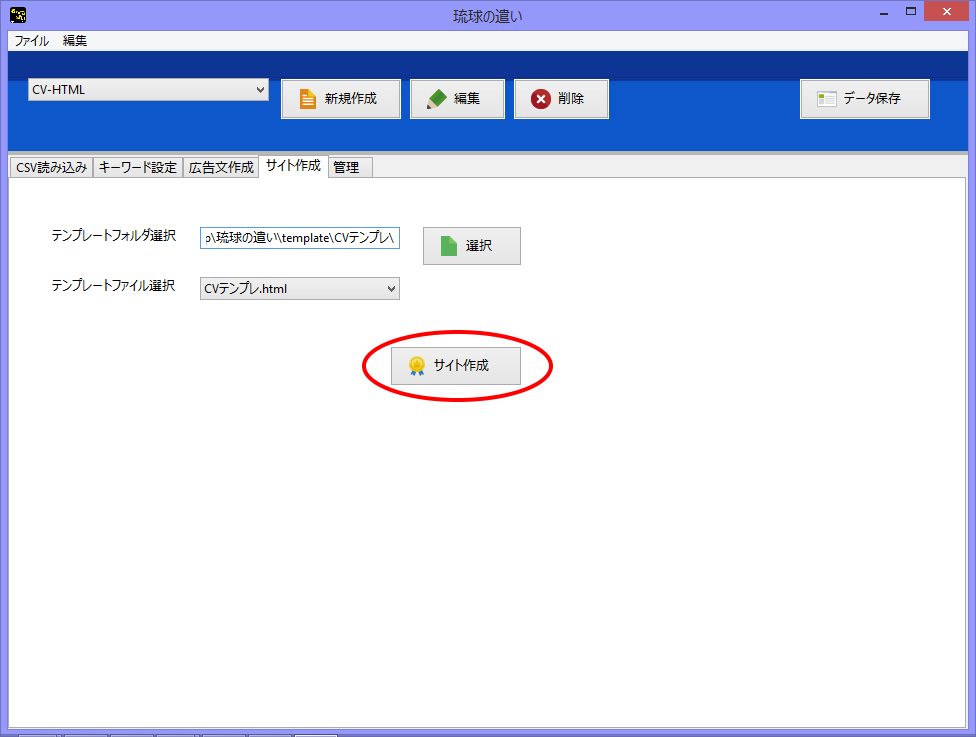The height and width of the screenshot is (737, 976).
Task: Click the template folder path field
Action: 299,238
